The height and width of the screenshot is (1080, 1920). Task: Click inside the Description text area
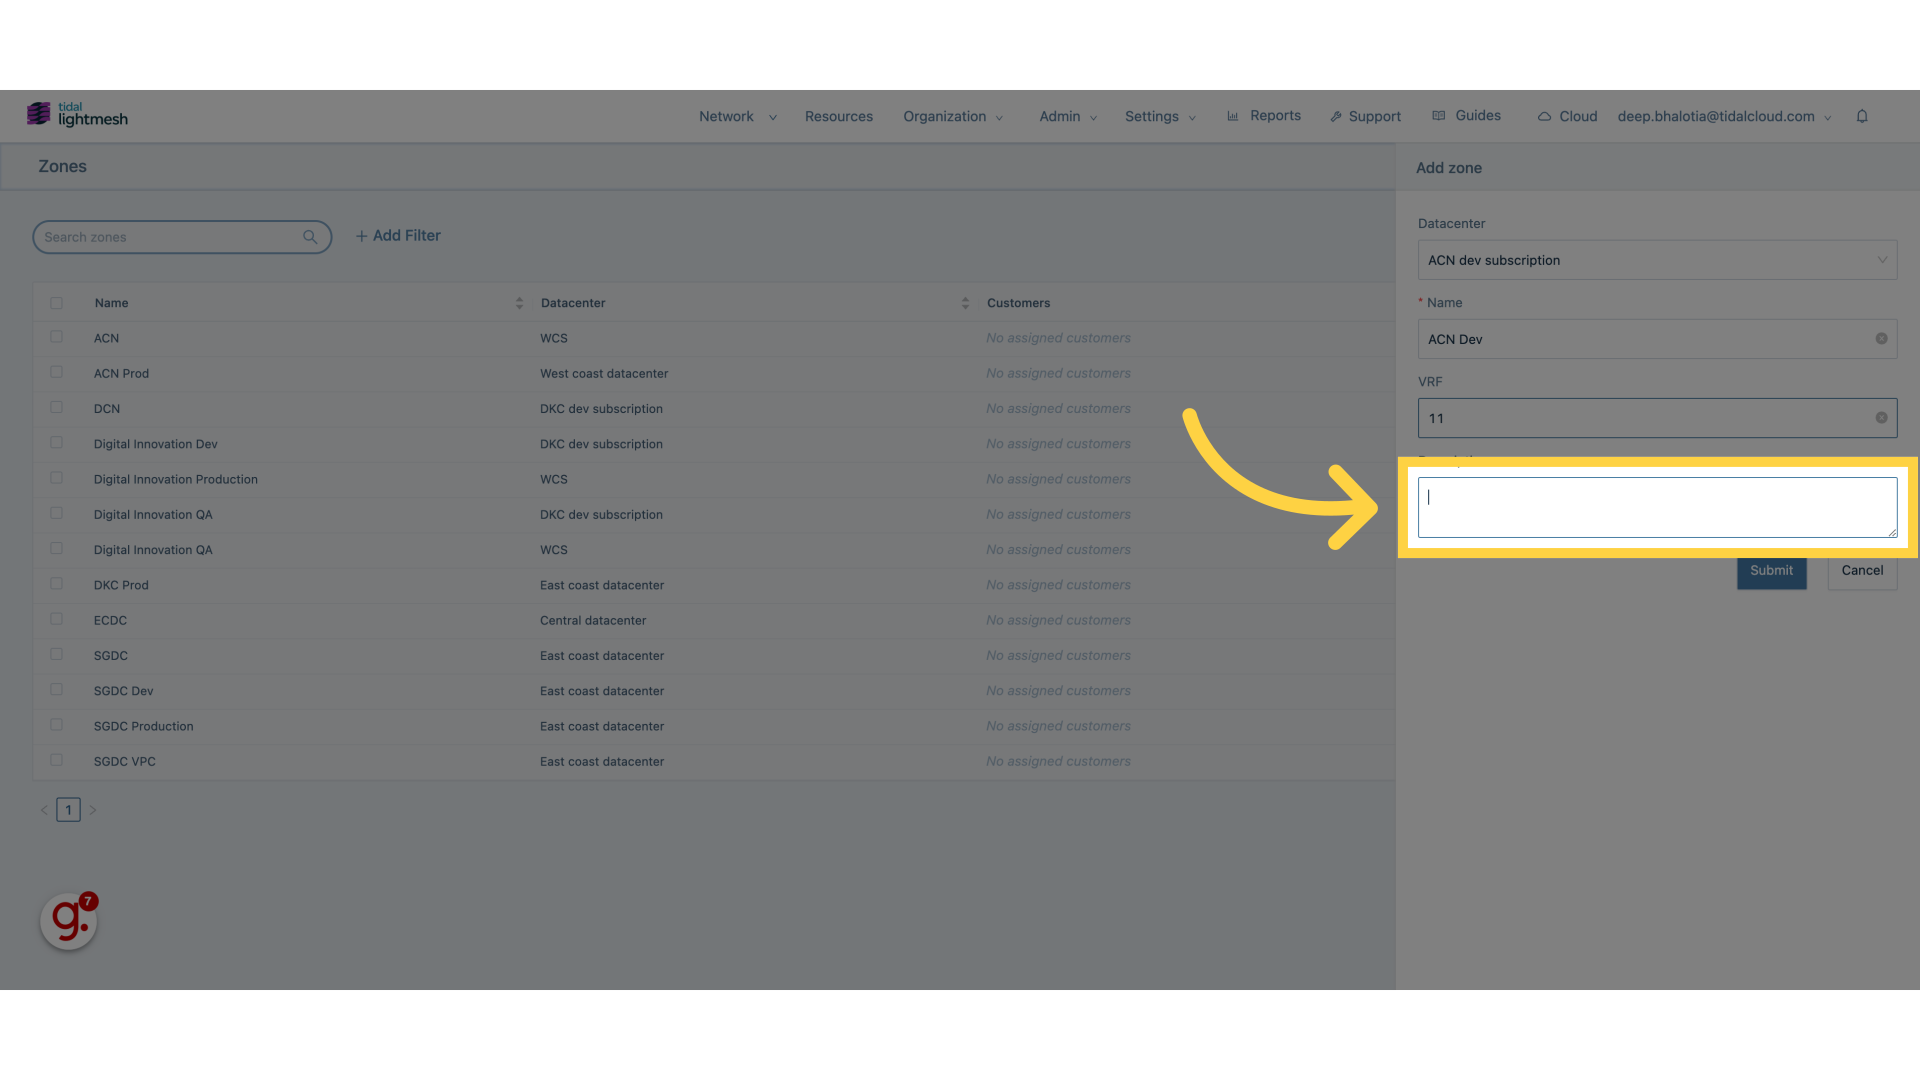(1657, 507)
